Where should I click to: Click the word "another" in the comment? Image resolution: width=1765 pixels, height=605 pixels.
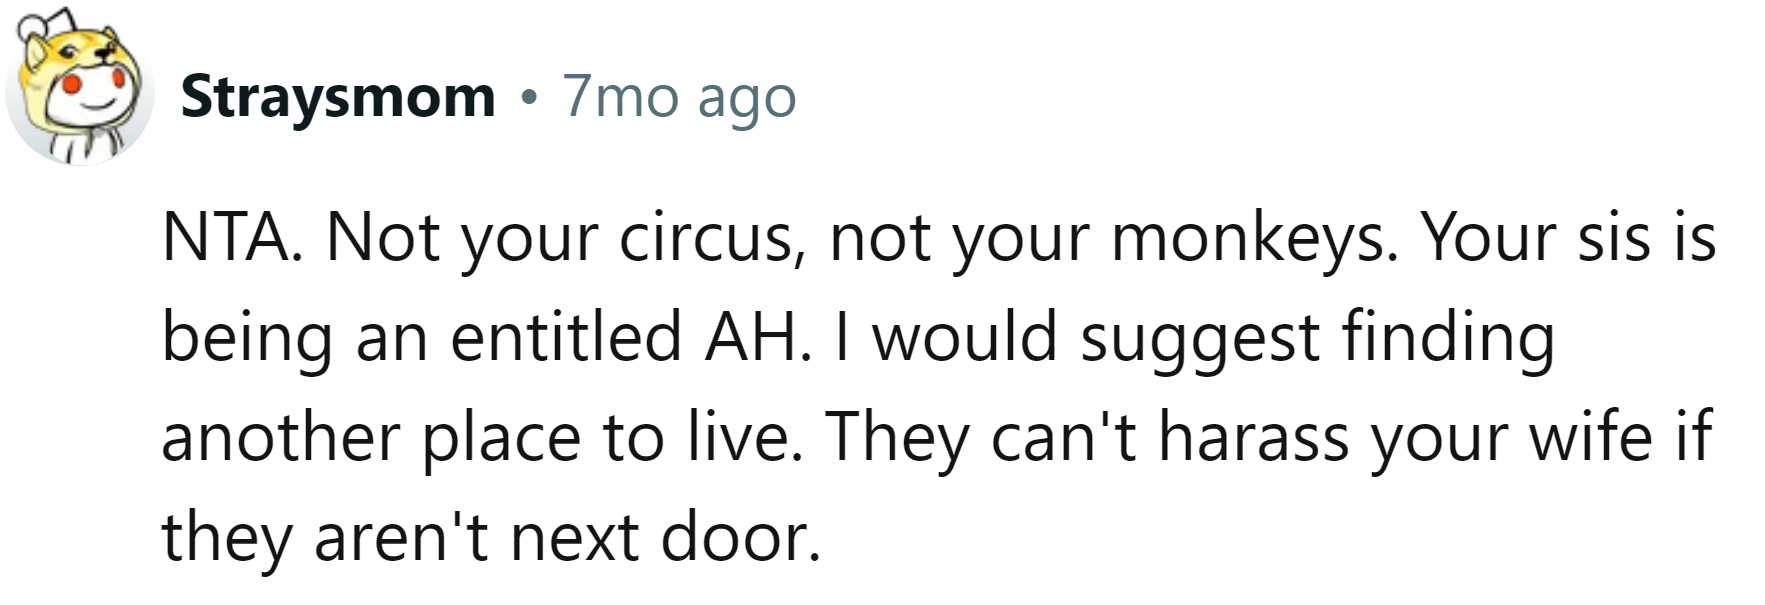[281, 437]
